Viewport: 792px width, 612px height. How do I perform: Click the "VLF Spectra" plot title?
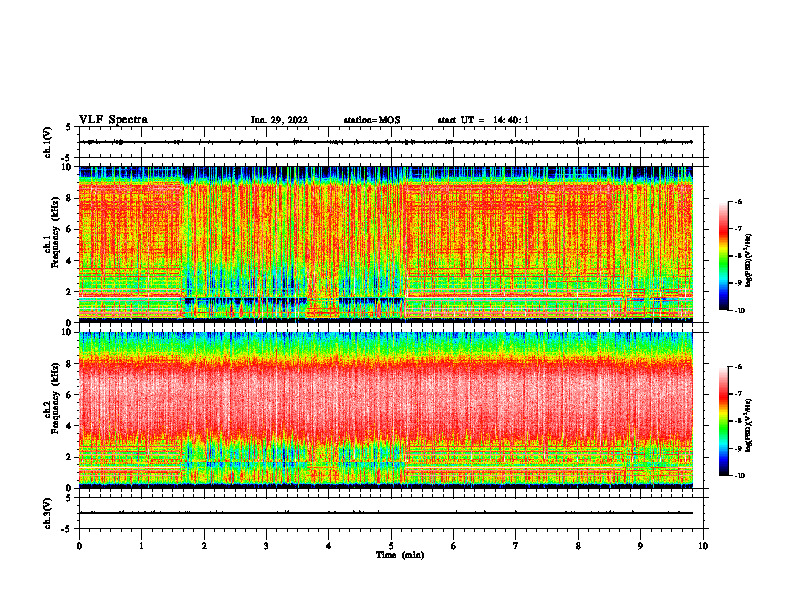point(113,120)
